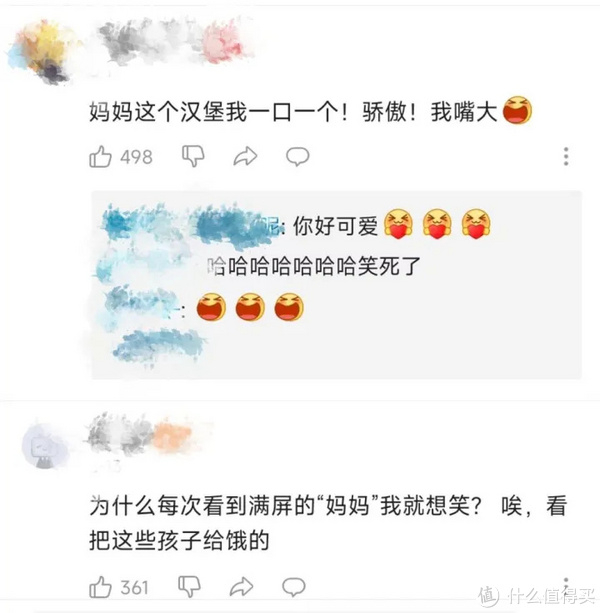Open reply with three laughing emojis
Screen dimensions: 600x613
tap(204, 307)
